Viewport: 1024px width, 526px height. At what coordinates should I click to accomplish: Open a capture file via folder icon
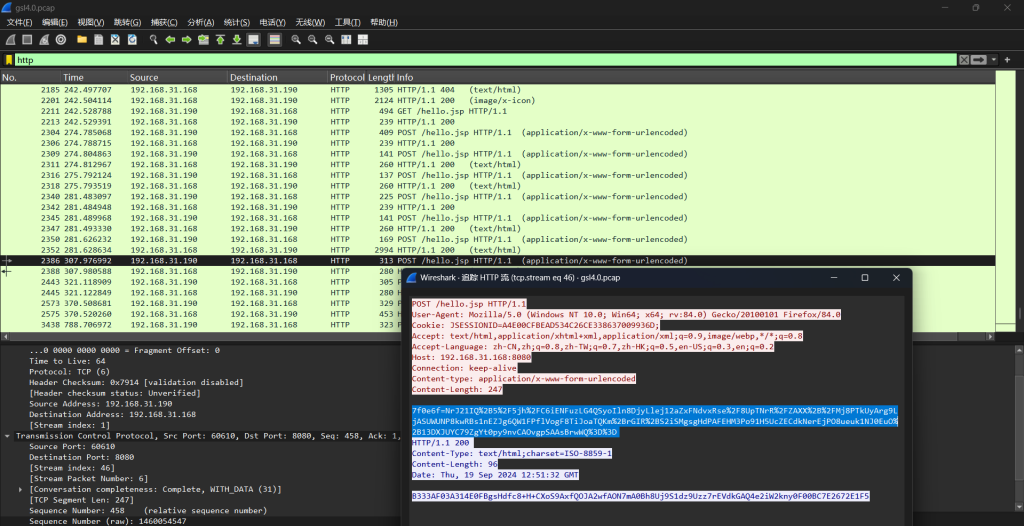pyautogui.click(x=82, y=40)
